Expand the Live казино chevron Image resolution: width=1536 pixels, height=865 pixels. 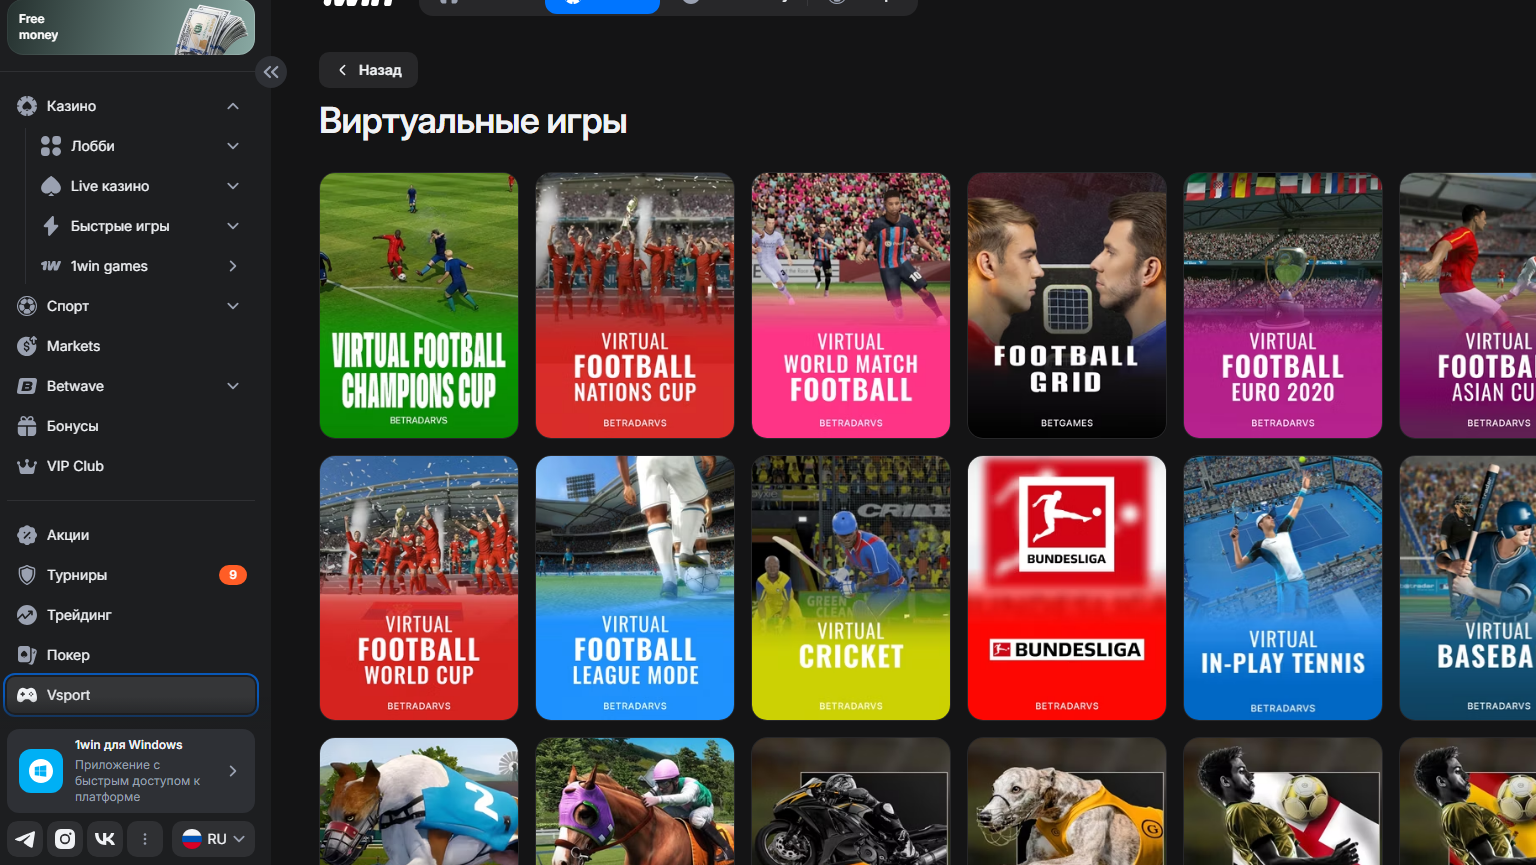233,186
